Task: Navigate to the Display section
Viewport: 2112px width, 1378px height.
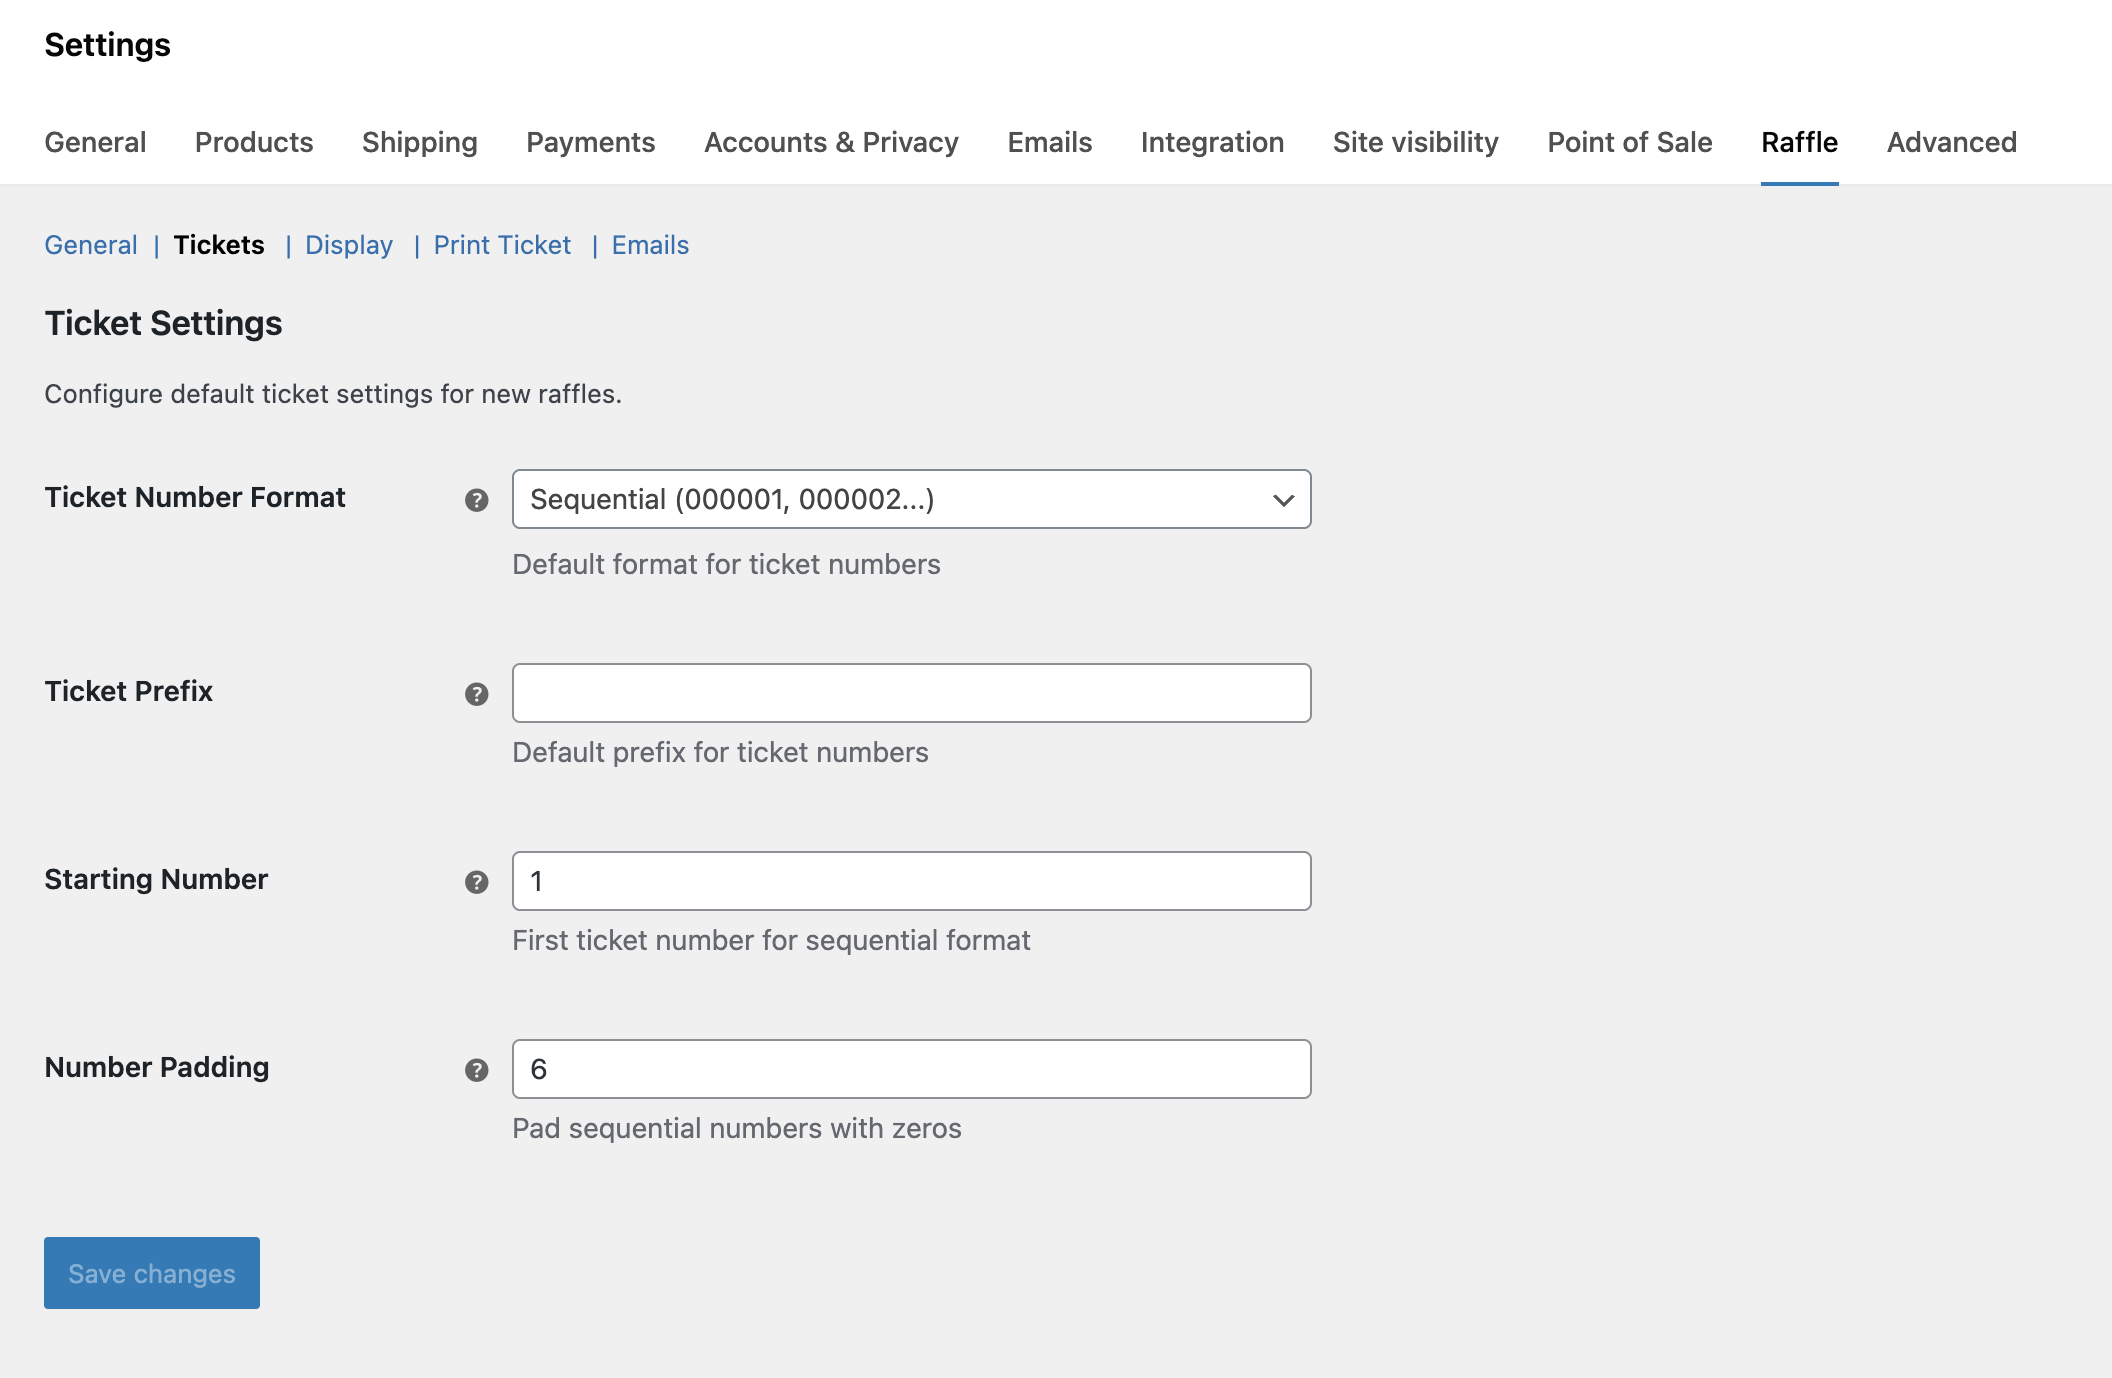Action: [x=348, y=245]
